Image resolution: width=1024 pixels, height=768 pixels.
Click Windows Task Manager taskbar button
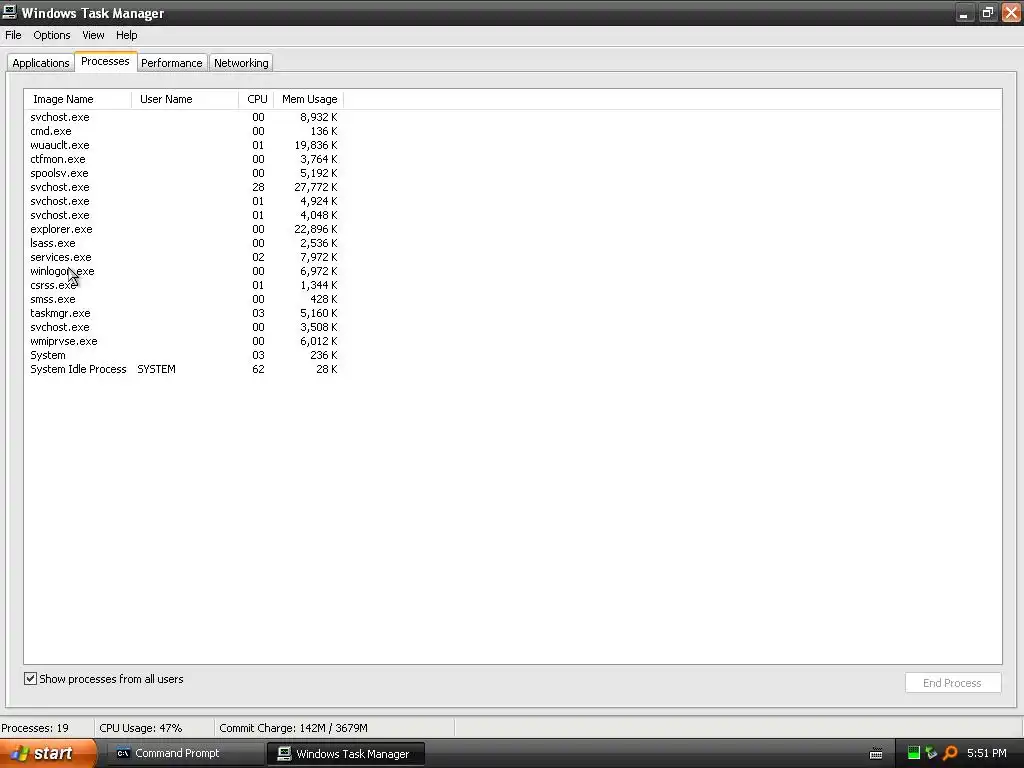346,754
